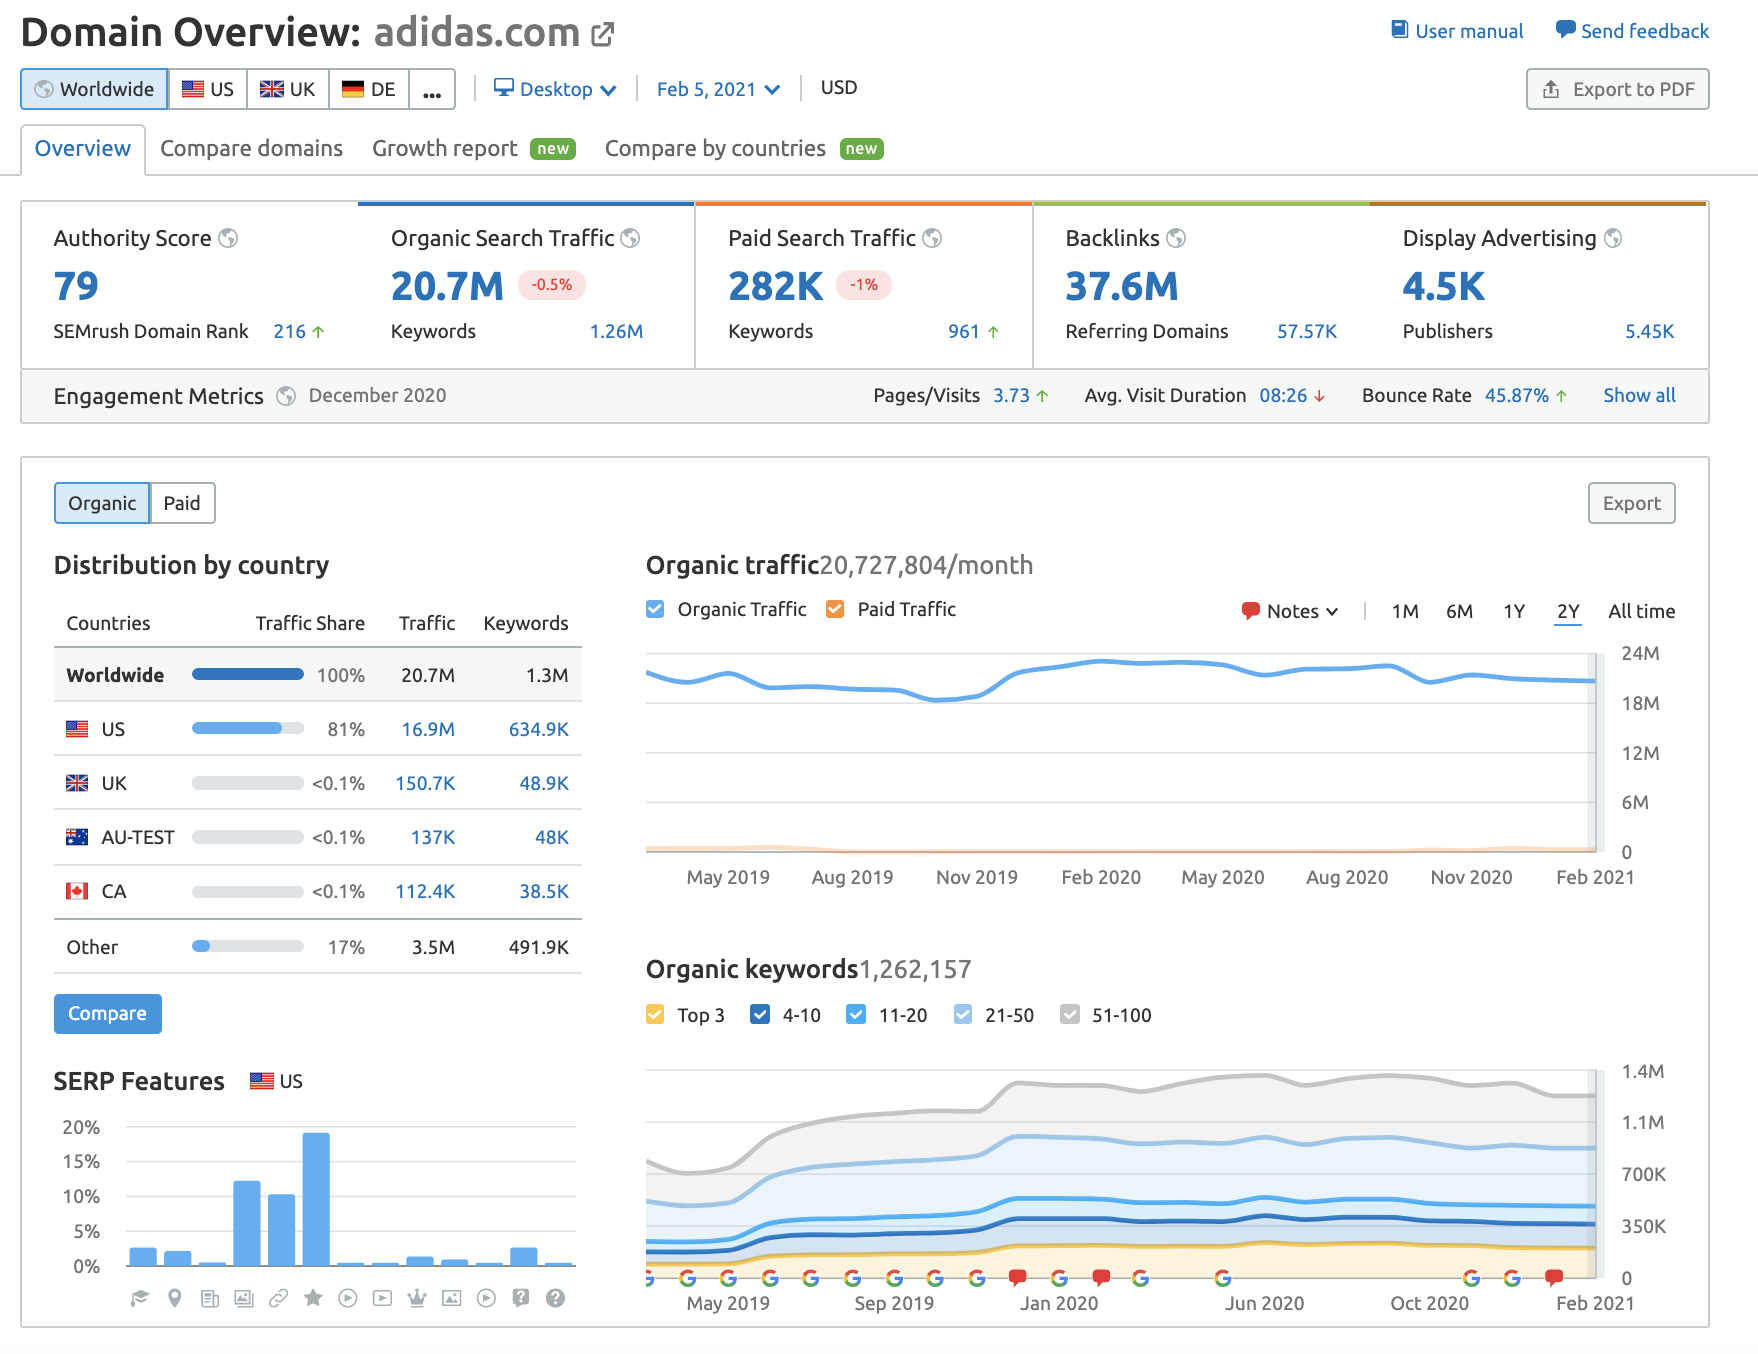Click the Export to PDF button
Screen dimensions: 1758x1354
coord(1617,89)
